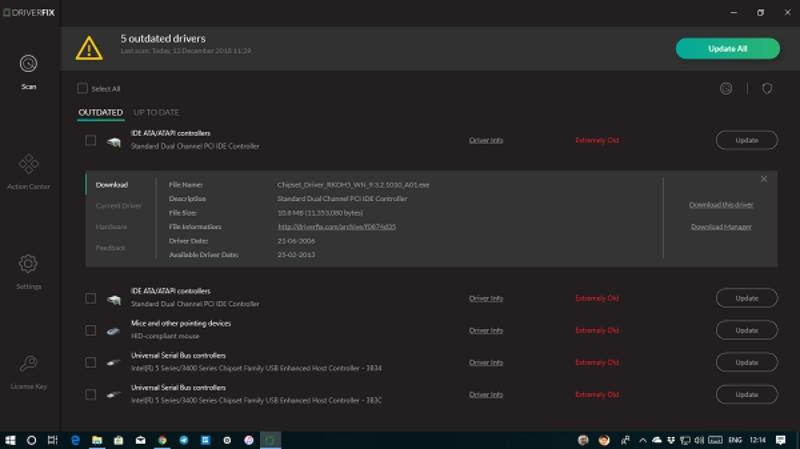Click the mouse device icon for HID-compliant mouse
The width and height of the screenshot is (800, 449).
pos(113,331)
